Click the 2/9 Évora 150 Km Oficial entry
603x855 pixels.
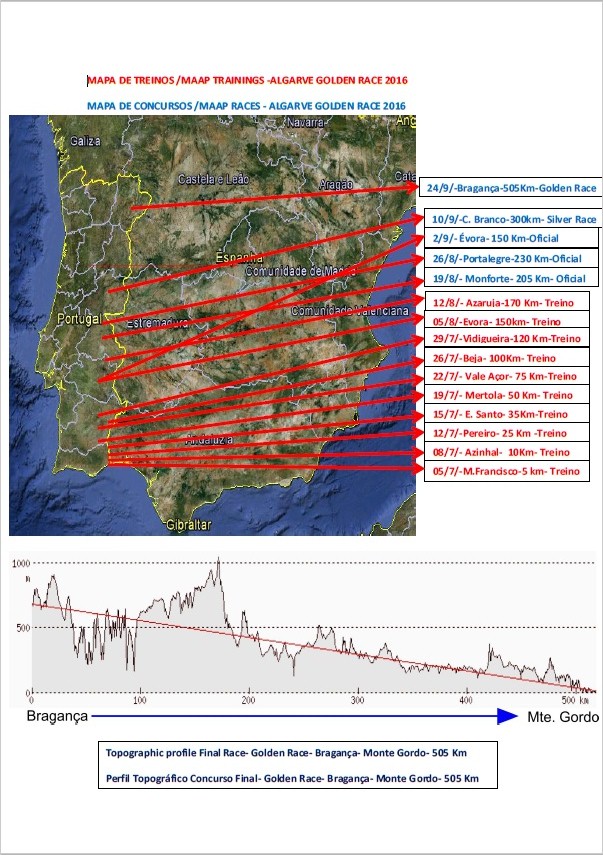click(511, 238)
